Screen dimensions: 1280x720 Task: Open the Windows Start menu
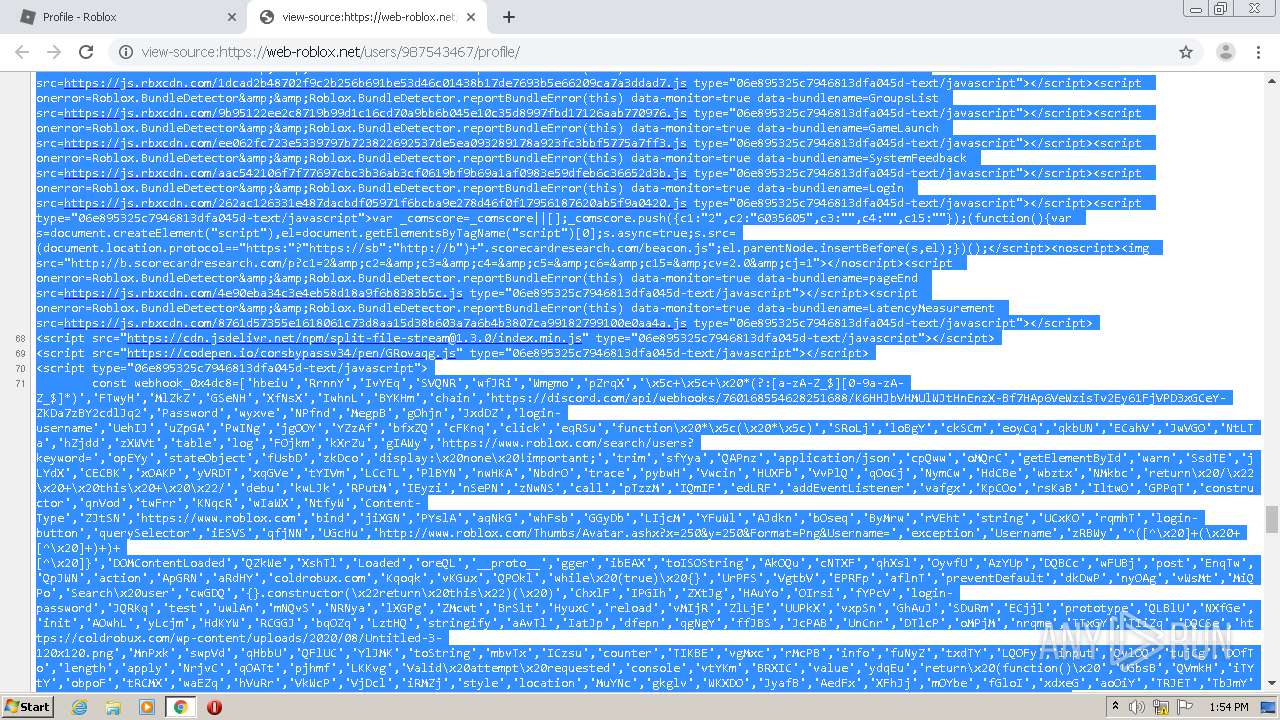27,706
